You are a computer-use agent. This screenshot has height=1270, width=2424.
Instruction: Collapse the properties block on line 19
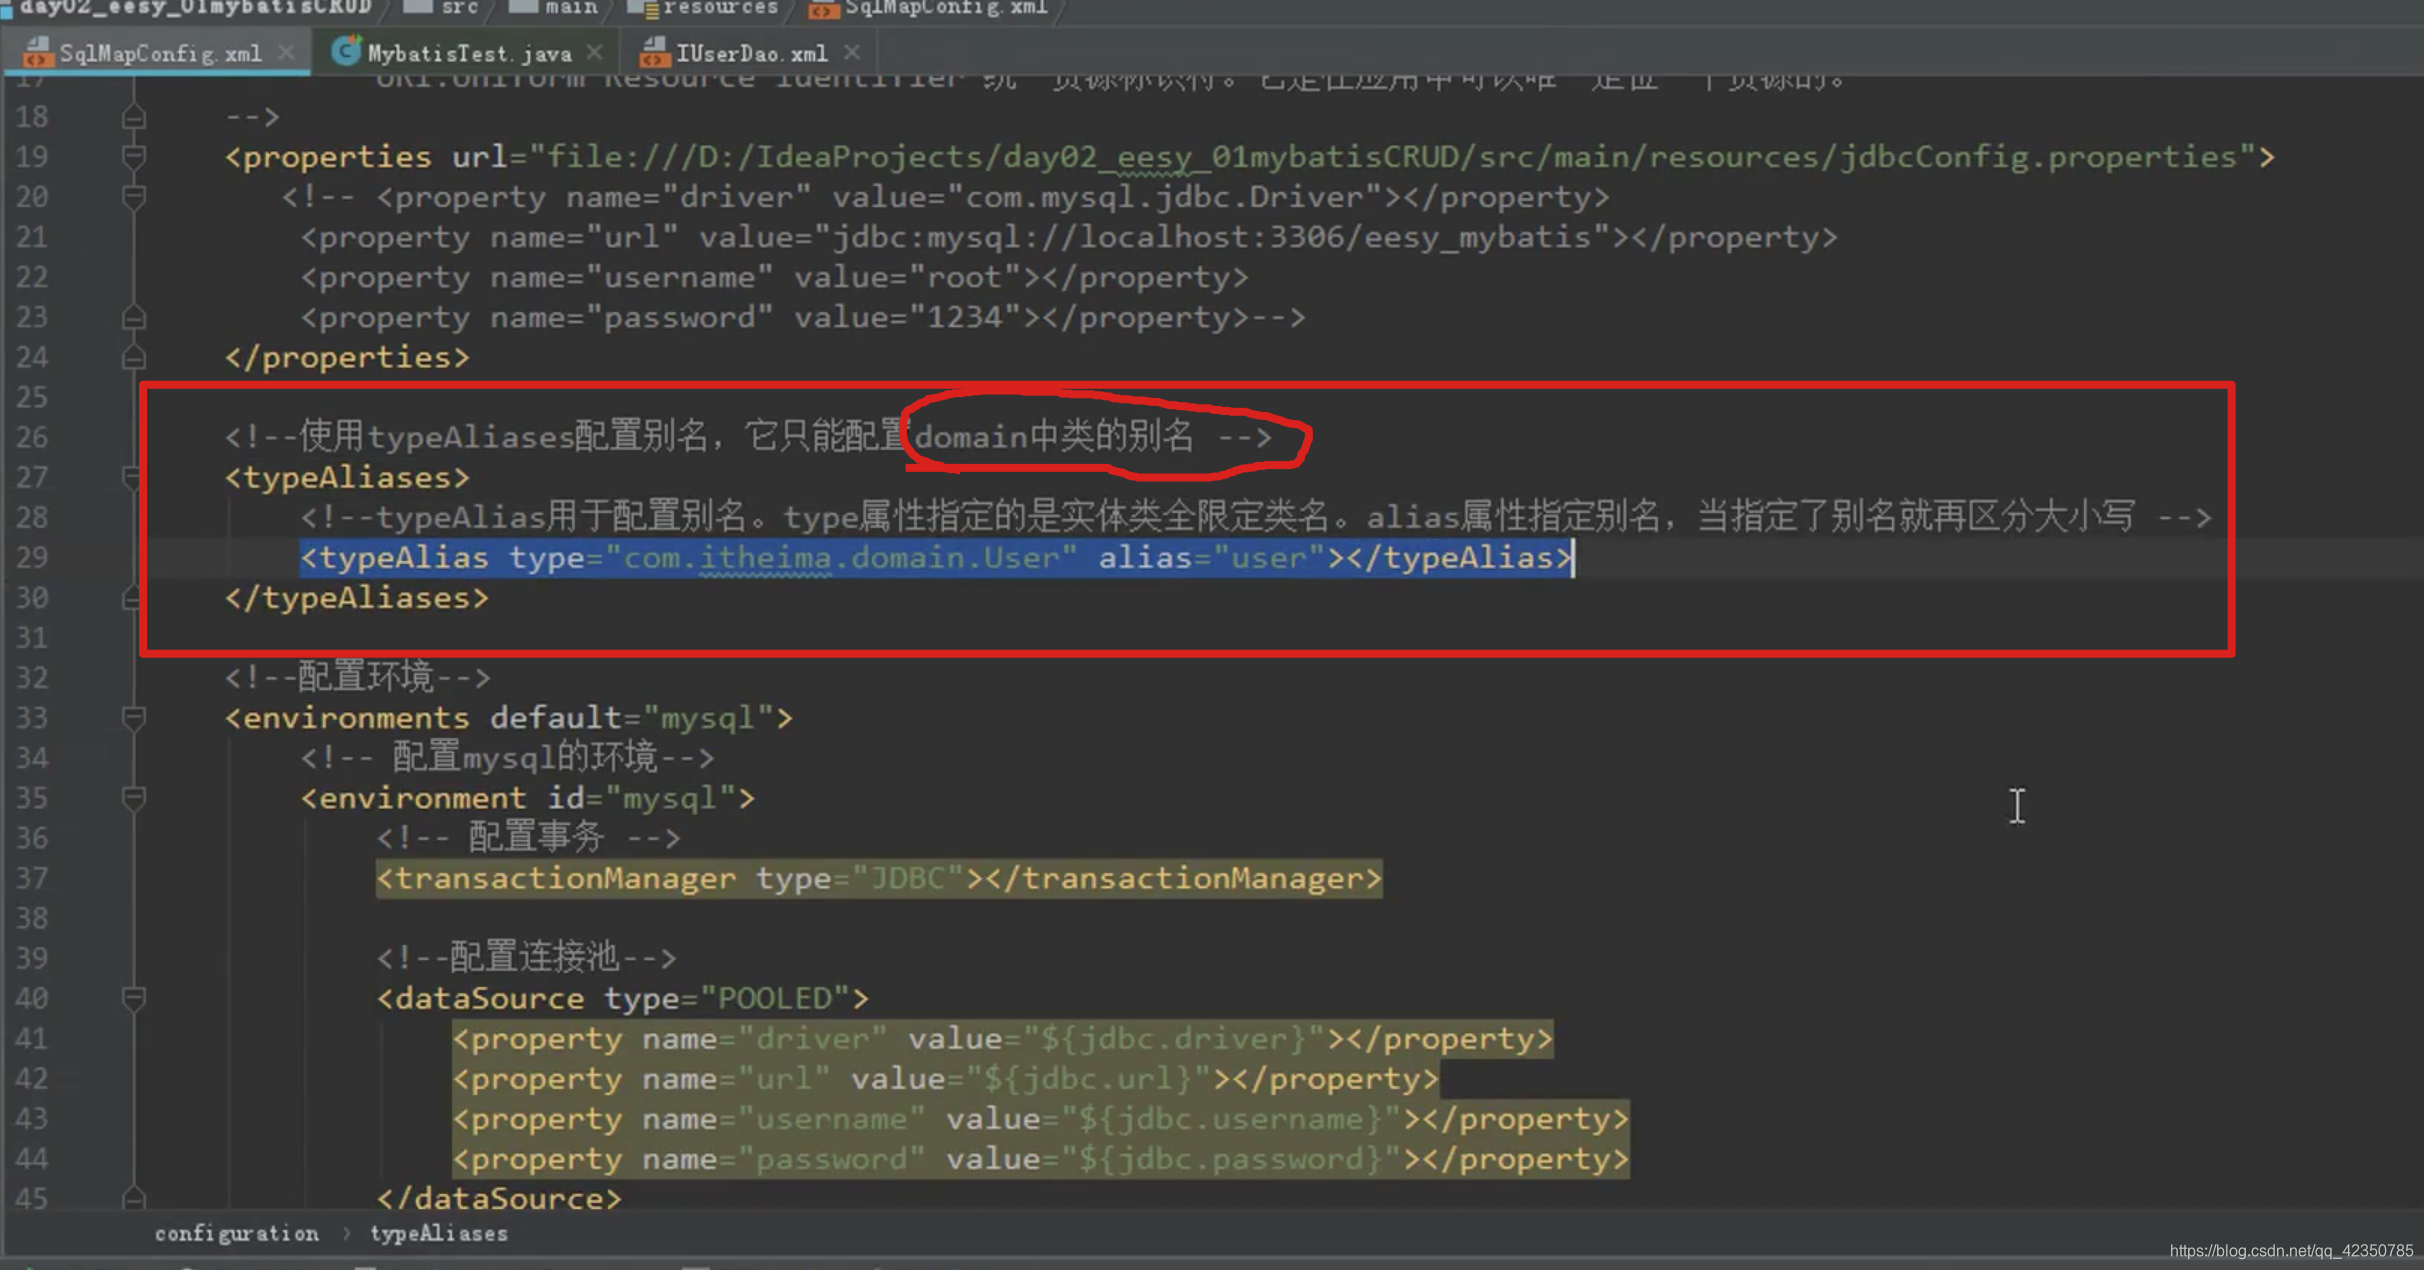133,157
